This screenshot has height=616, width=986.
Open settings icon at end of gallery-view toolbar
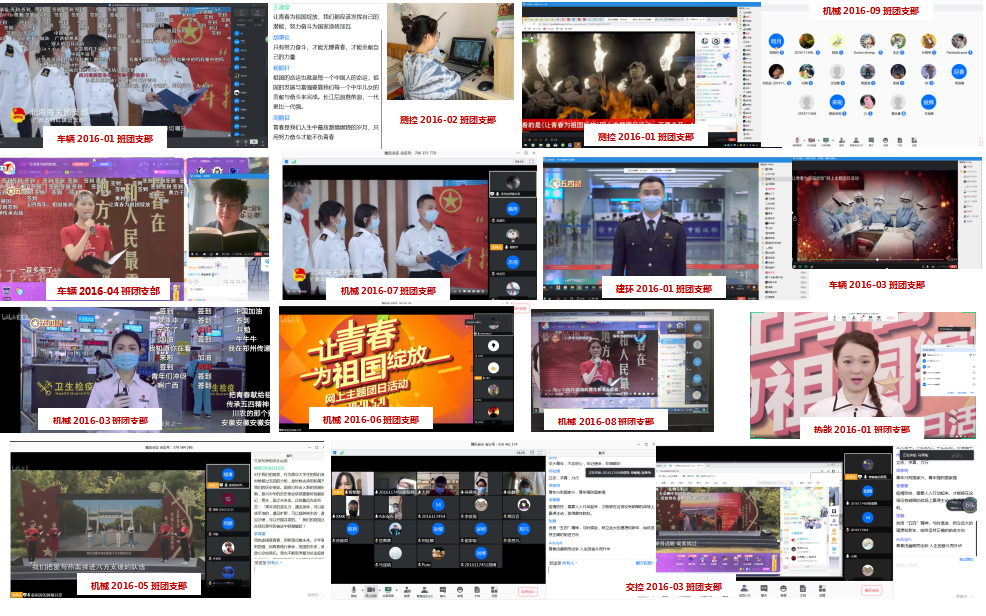(x=494, y=590)
